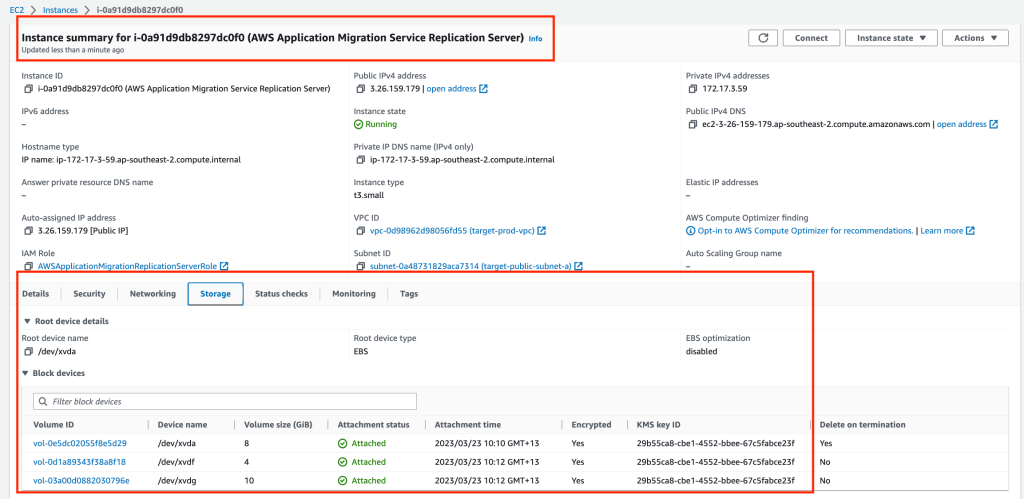Copy the Instance ID value

(27, 88)
